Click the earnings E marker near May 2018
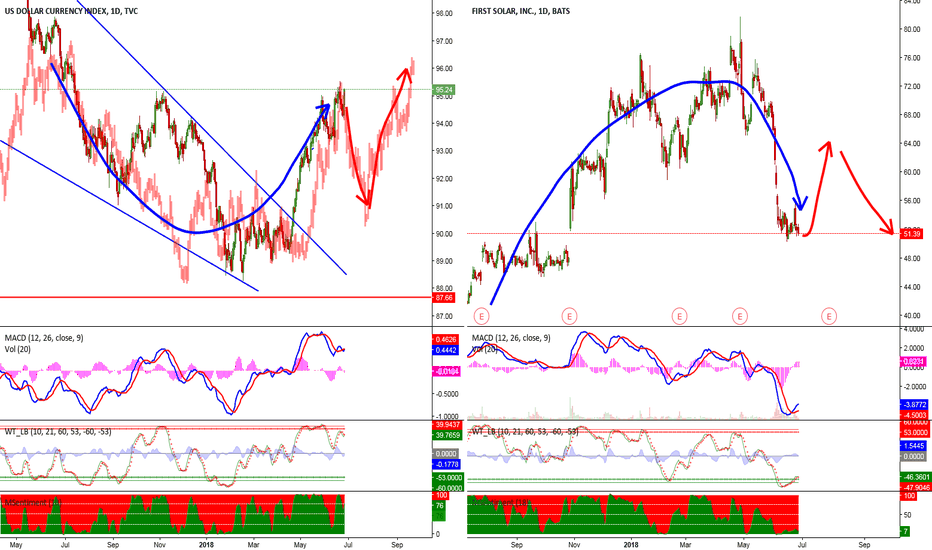This screenshot has height=550, width=932. [x=739, y=316]
